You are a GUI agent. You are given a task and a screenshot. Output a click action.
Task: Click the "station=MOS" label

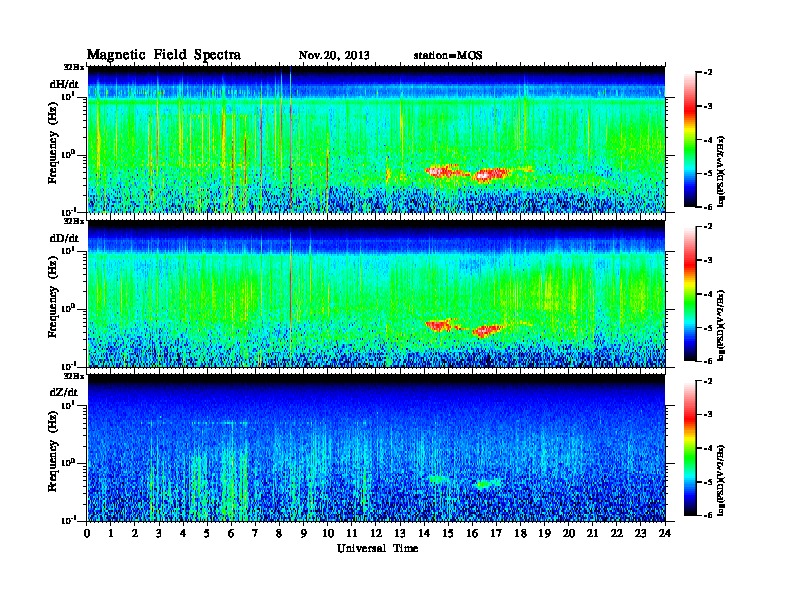tap(448, 56)
